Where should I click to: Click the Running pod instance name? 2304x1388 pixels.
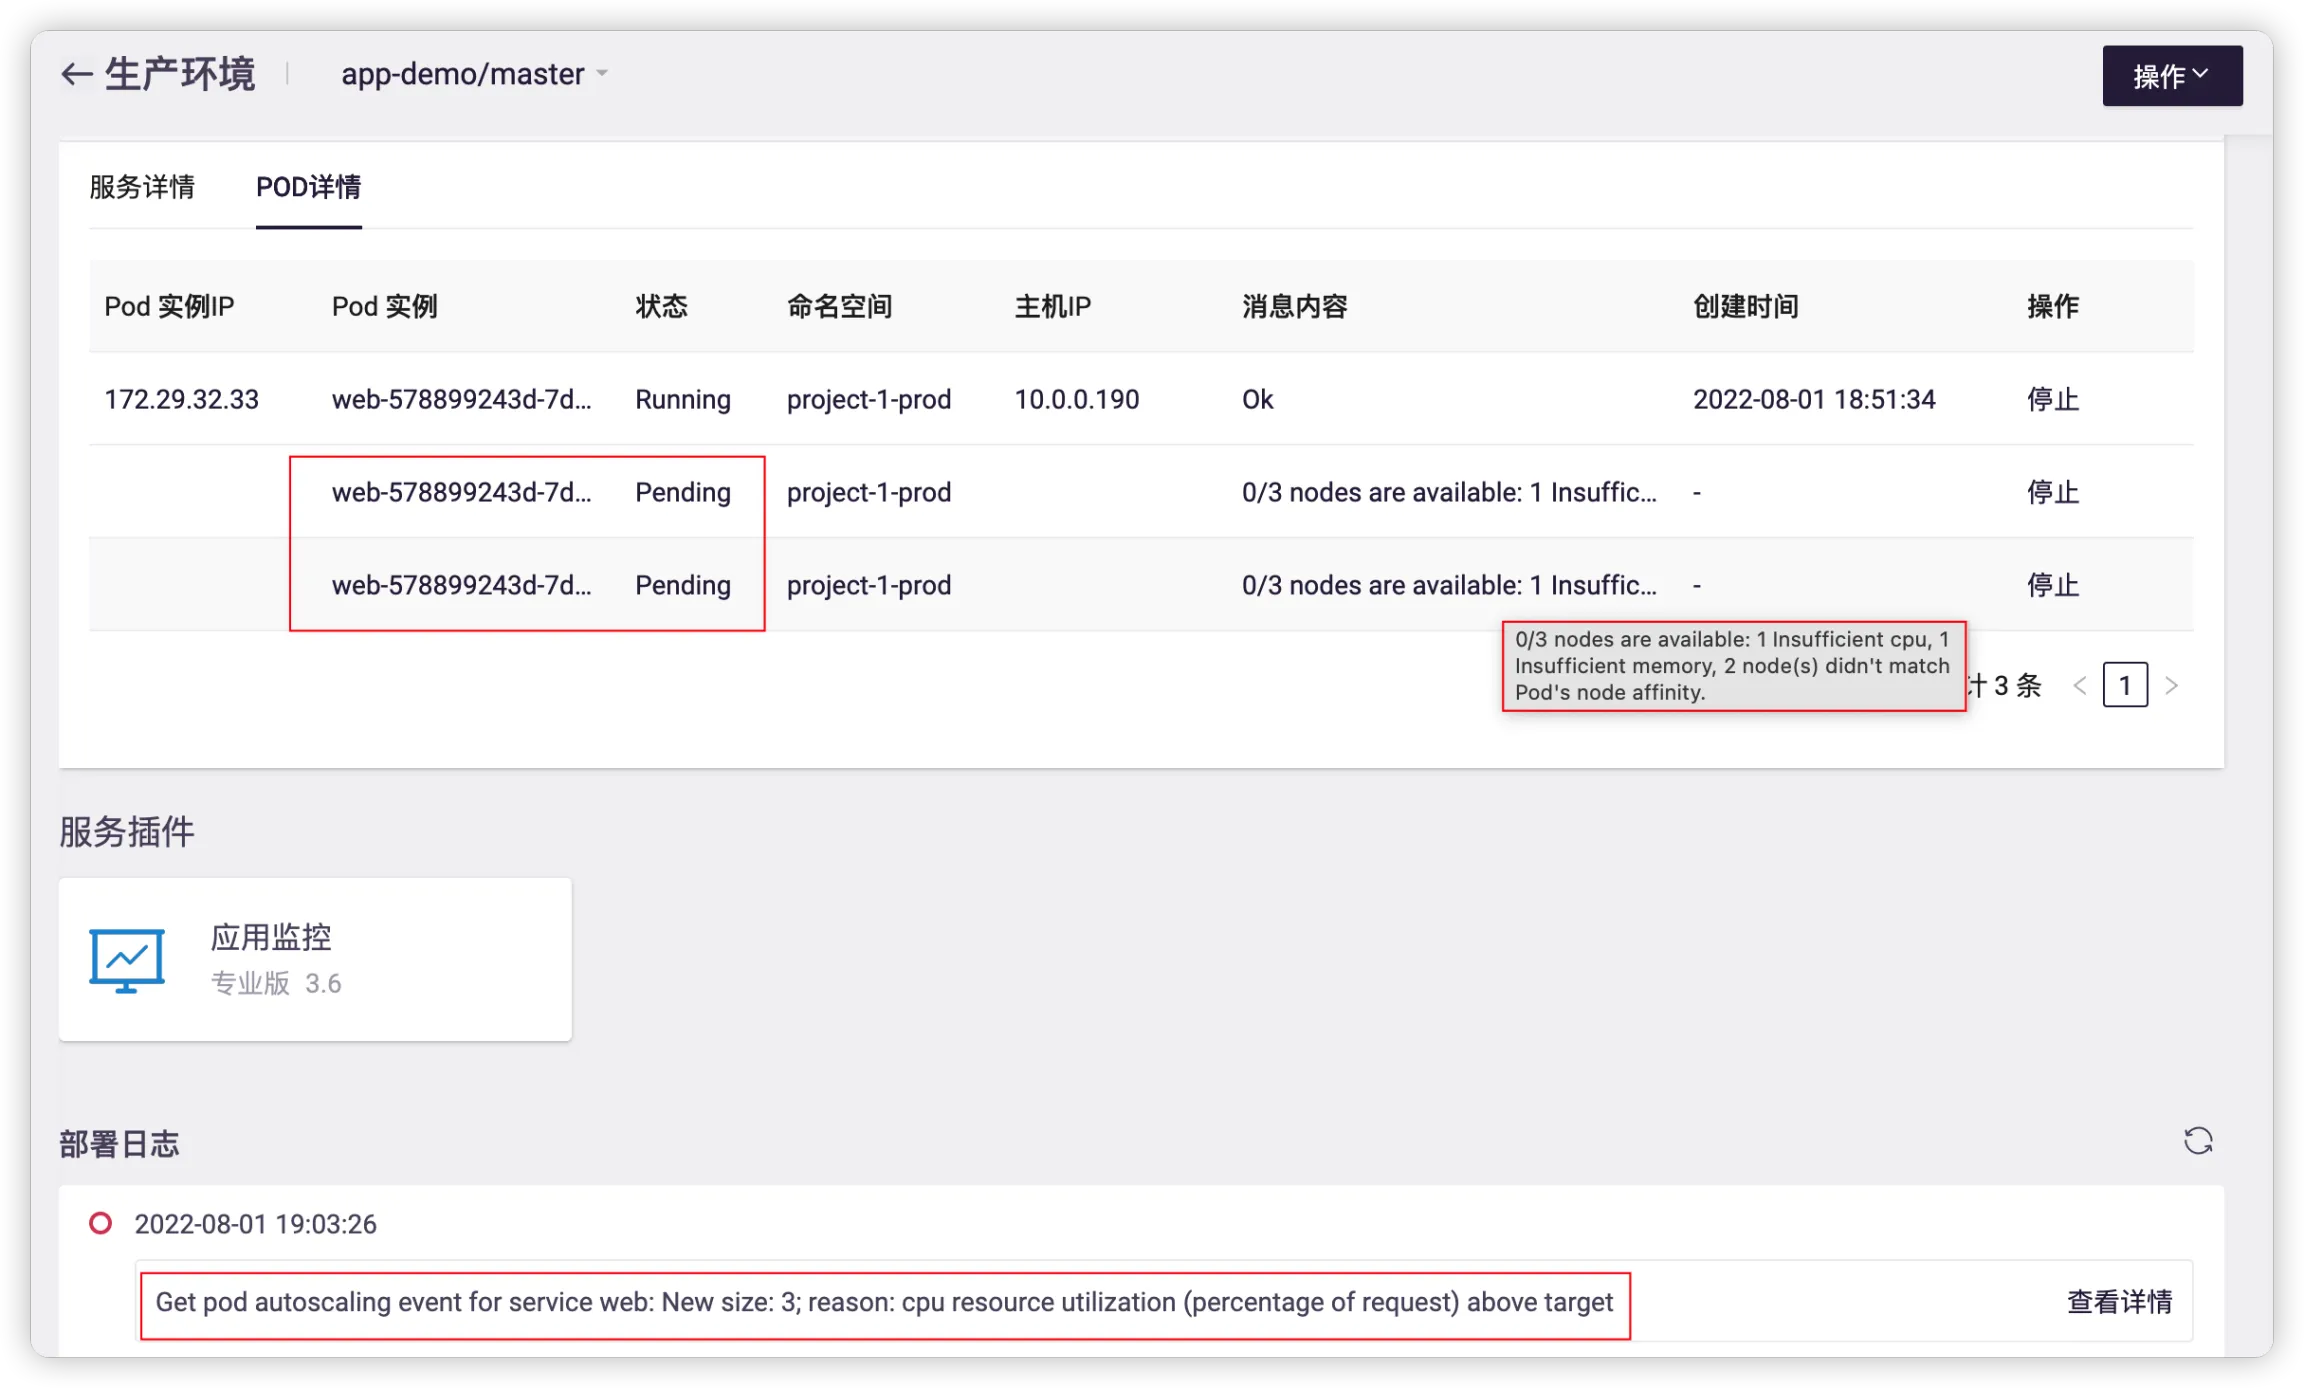pos(461,399)
